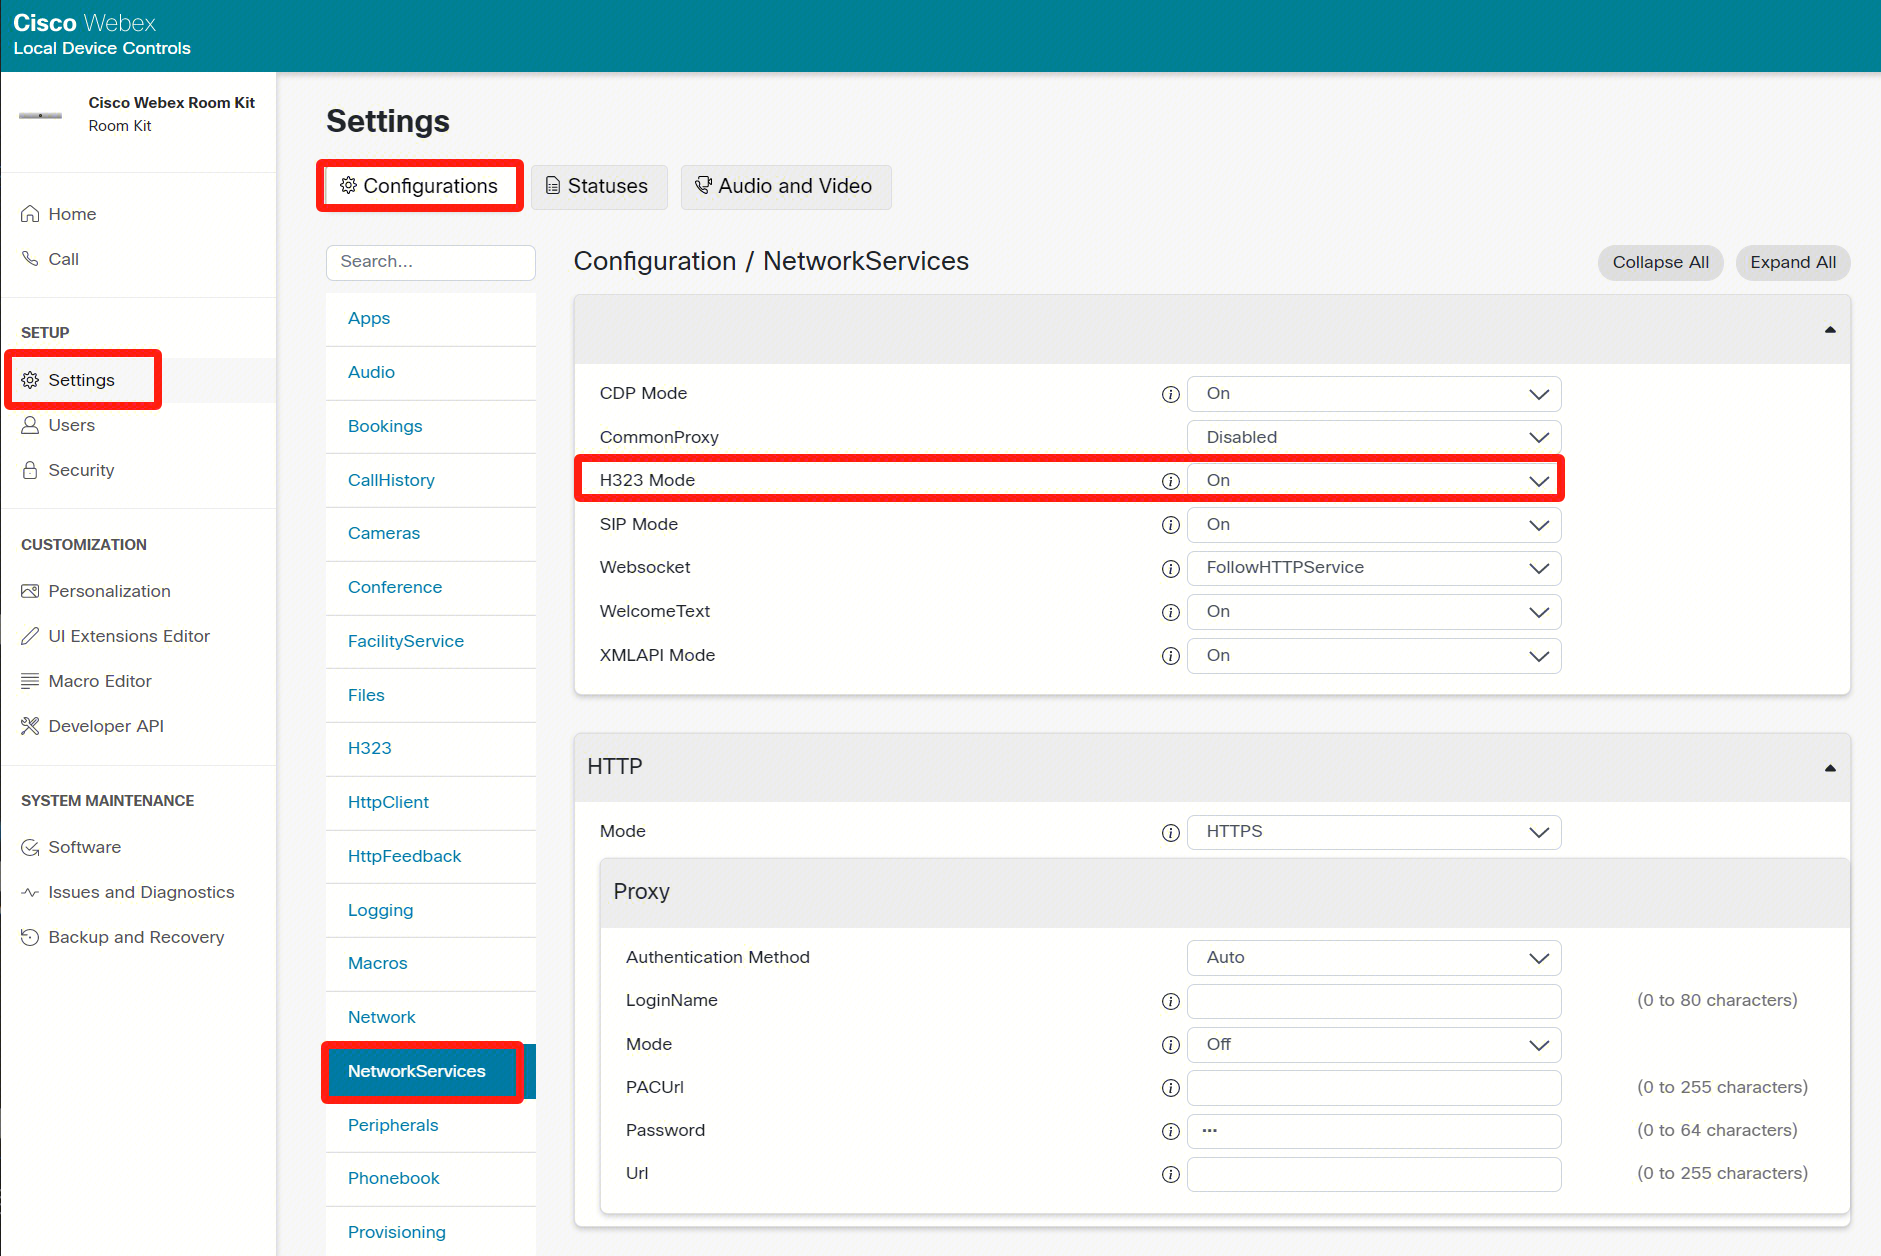1881x1256 pixels.
Task: Click the Users person icon
Action: 30,425
